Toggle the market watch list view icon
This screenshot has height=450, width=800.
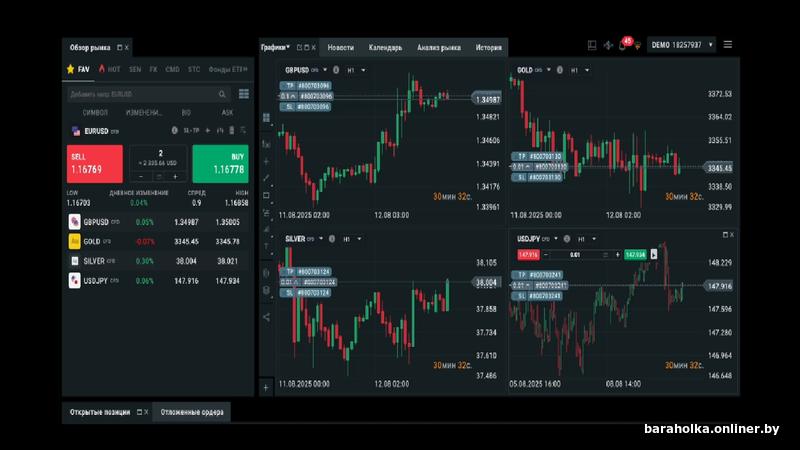(244, 94)
